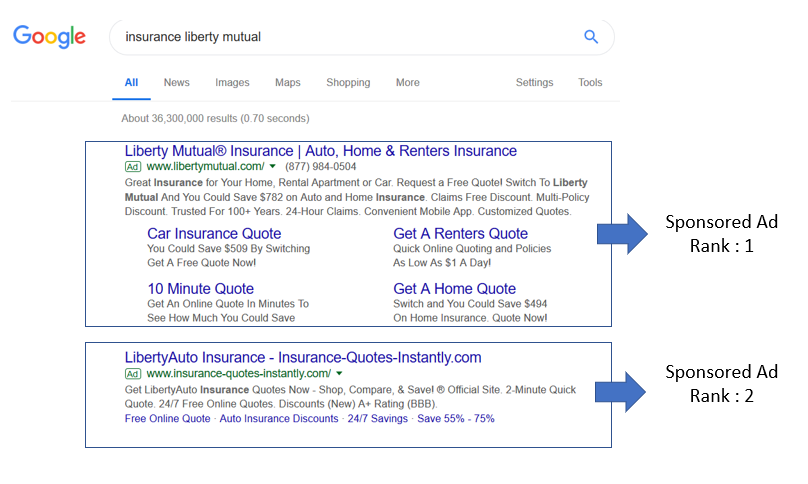The width and height of the screenshot is (808, 484).
Task: Click text You Could Save $509 By Switching
Action: pos(229,248)
